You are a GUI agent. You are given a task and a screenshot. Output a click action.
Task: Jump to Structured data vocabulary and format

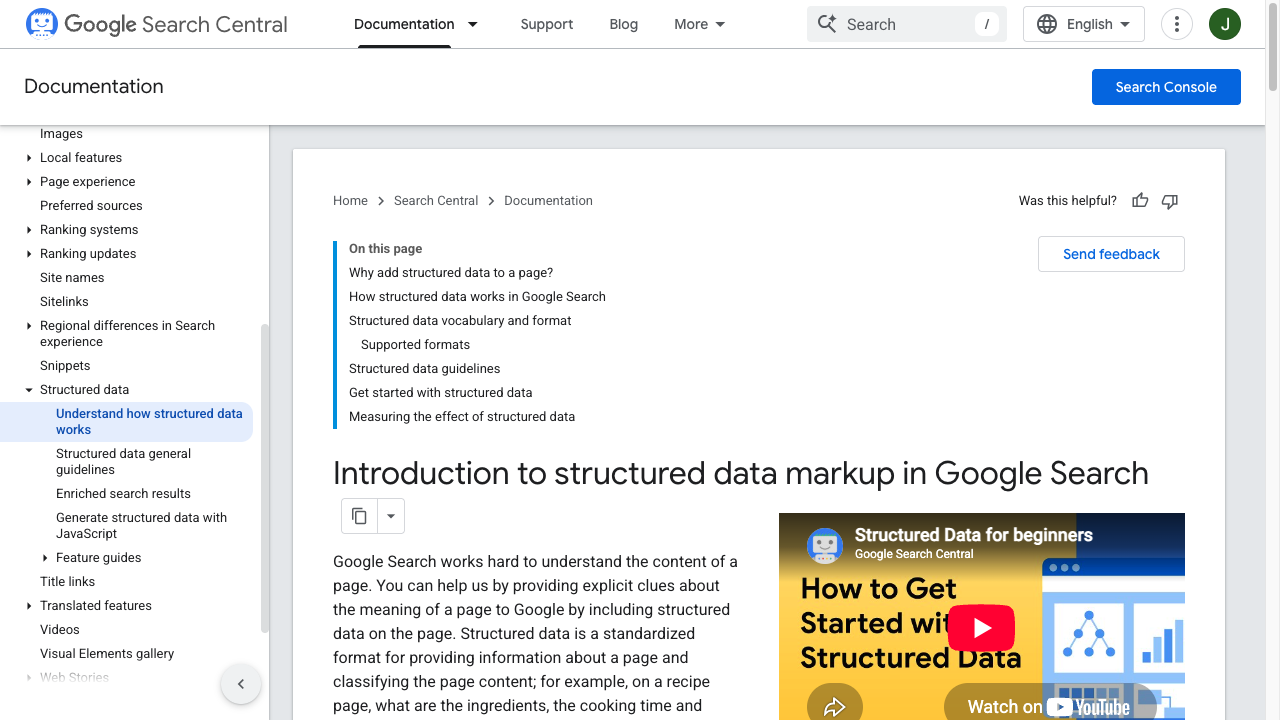[460, 321]
